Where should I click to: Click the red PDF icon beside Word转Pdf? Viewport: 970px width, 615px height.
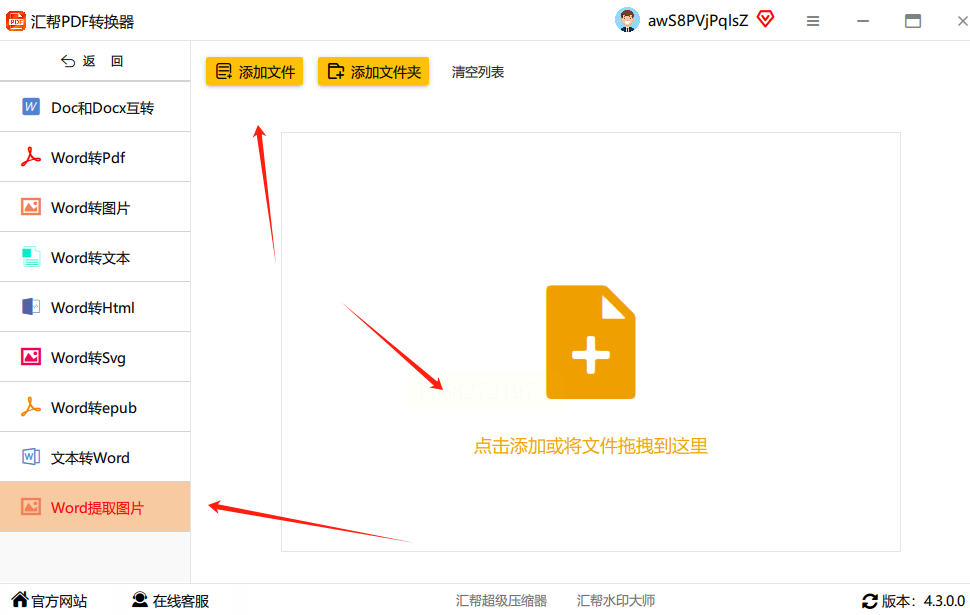[x=30, y=157]
